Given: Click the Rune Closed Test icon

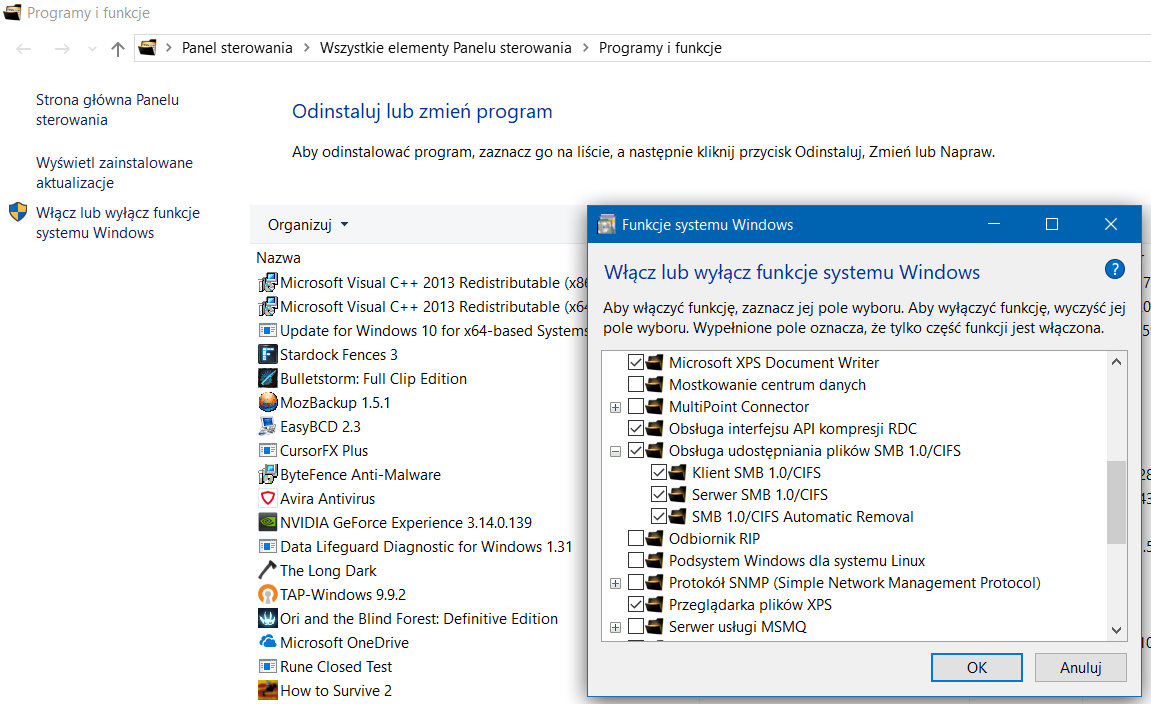Looking at the screenshot, I should (x=268, y=667).
